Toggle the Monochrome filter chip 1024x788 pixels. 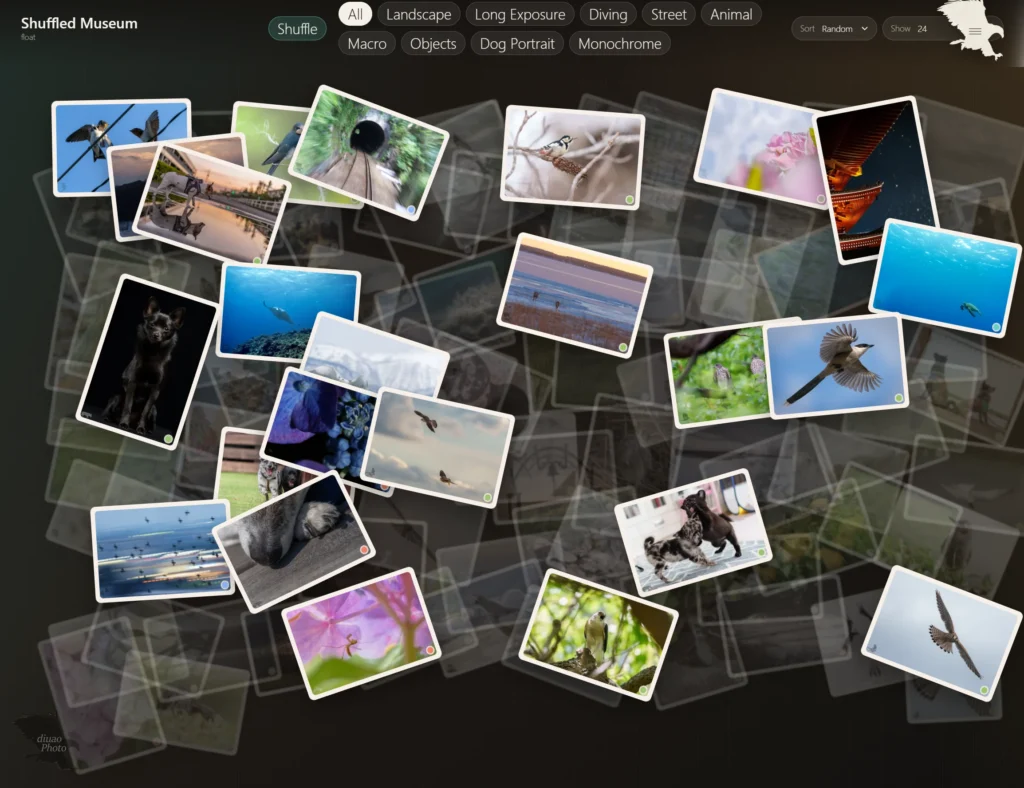click(619, 44)
